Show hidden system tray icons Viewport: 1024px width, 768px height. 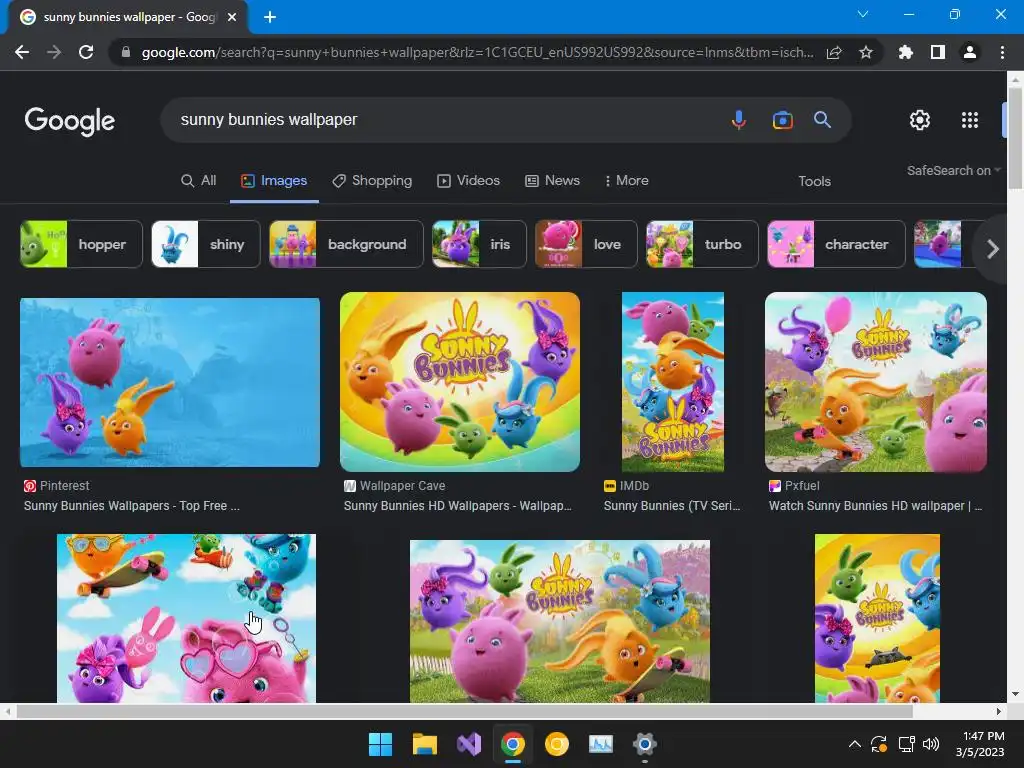[x=854, y=744]
